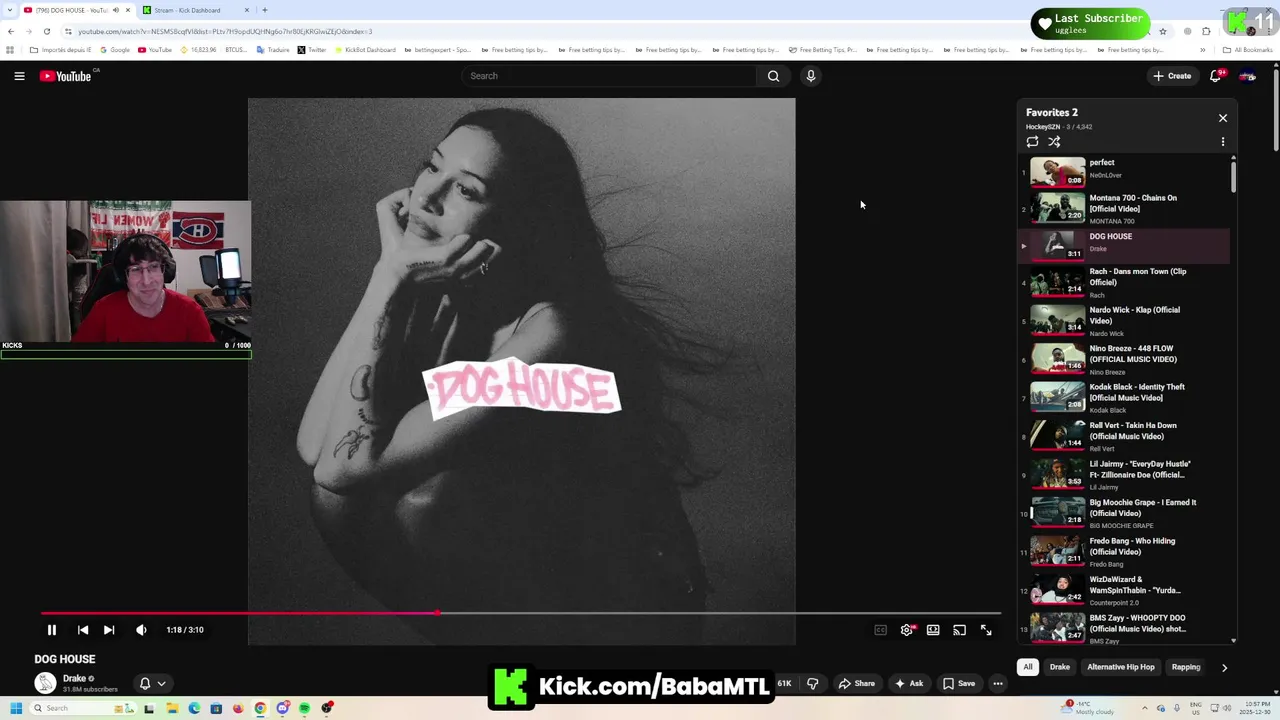This screenshot has width=1280, height=720.
Task: Switch to the Stream - Kick Dashboard tab
Action: point(195,10)
